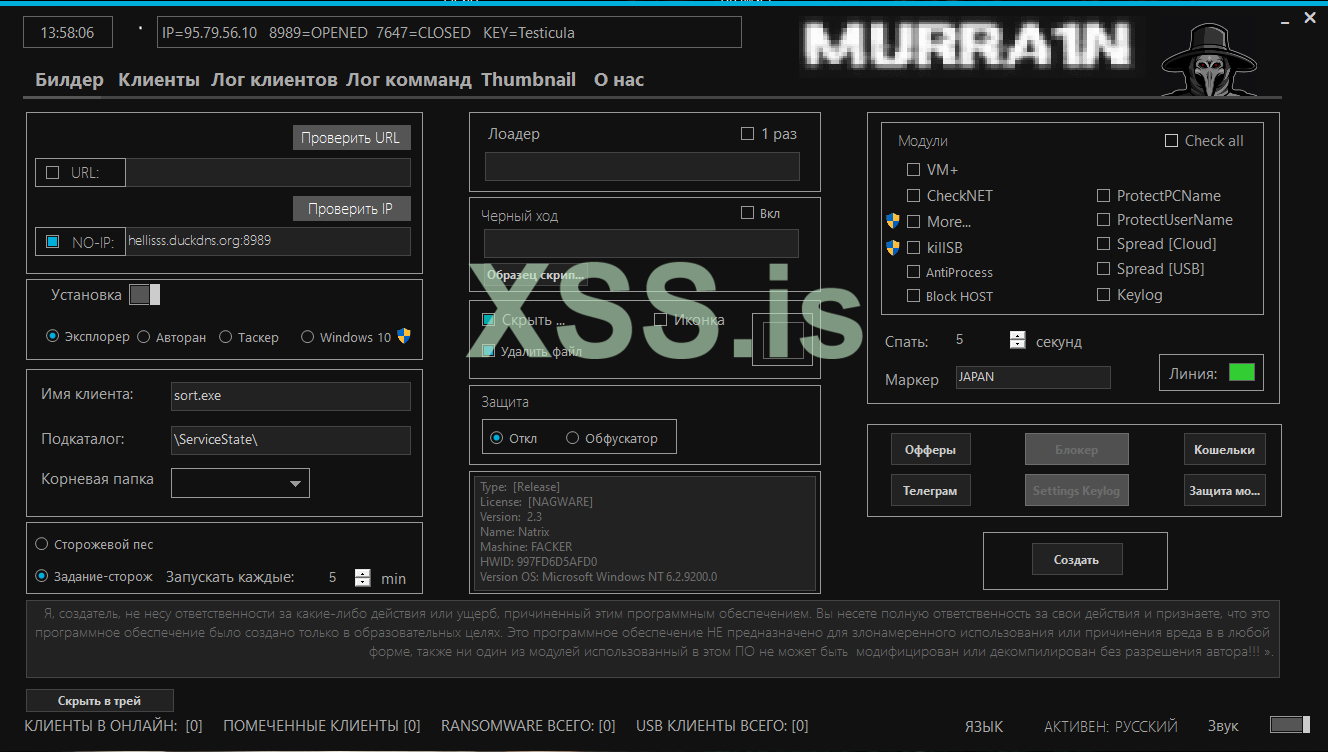Tick the Keylog module checkbox
This screenshot has height=752, width=1328.
(1103, 295)
